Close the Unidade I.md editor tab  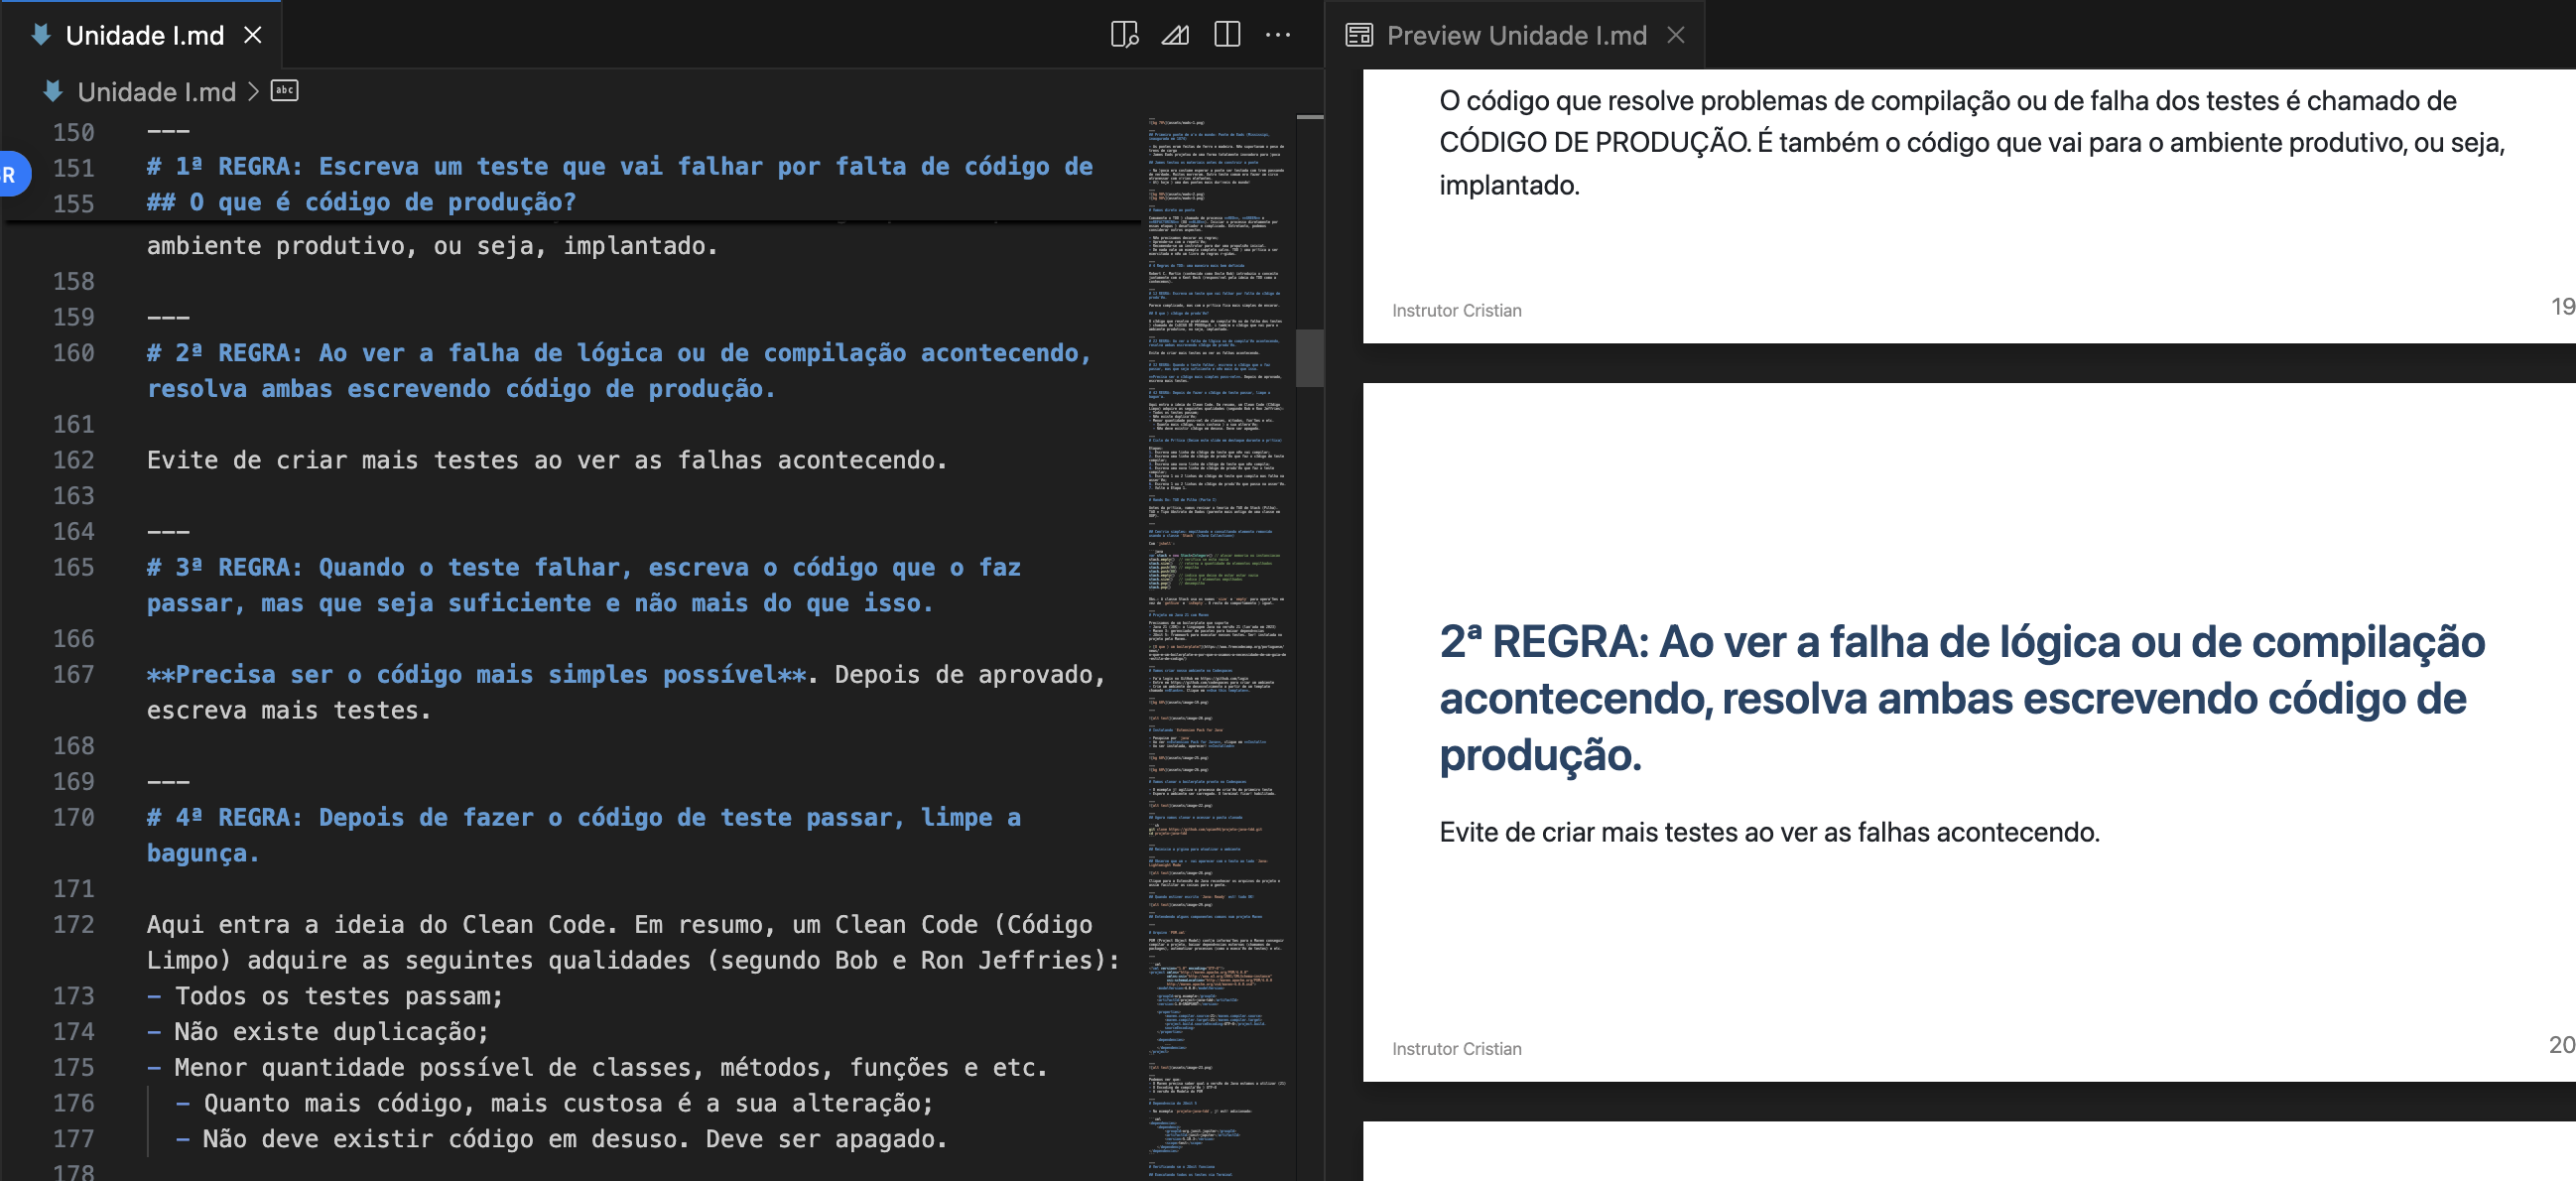(253, 35)
